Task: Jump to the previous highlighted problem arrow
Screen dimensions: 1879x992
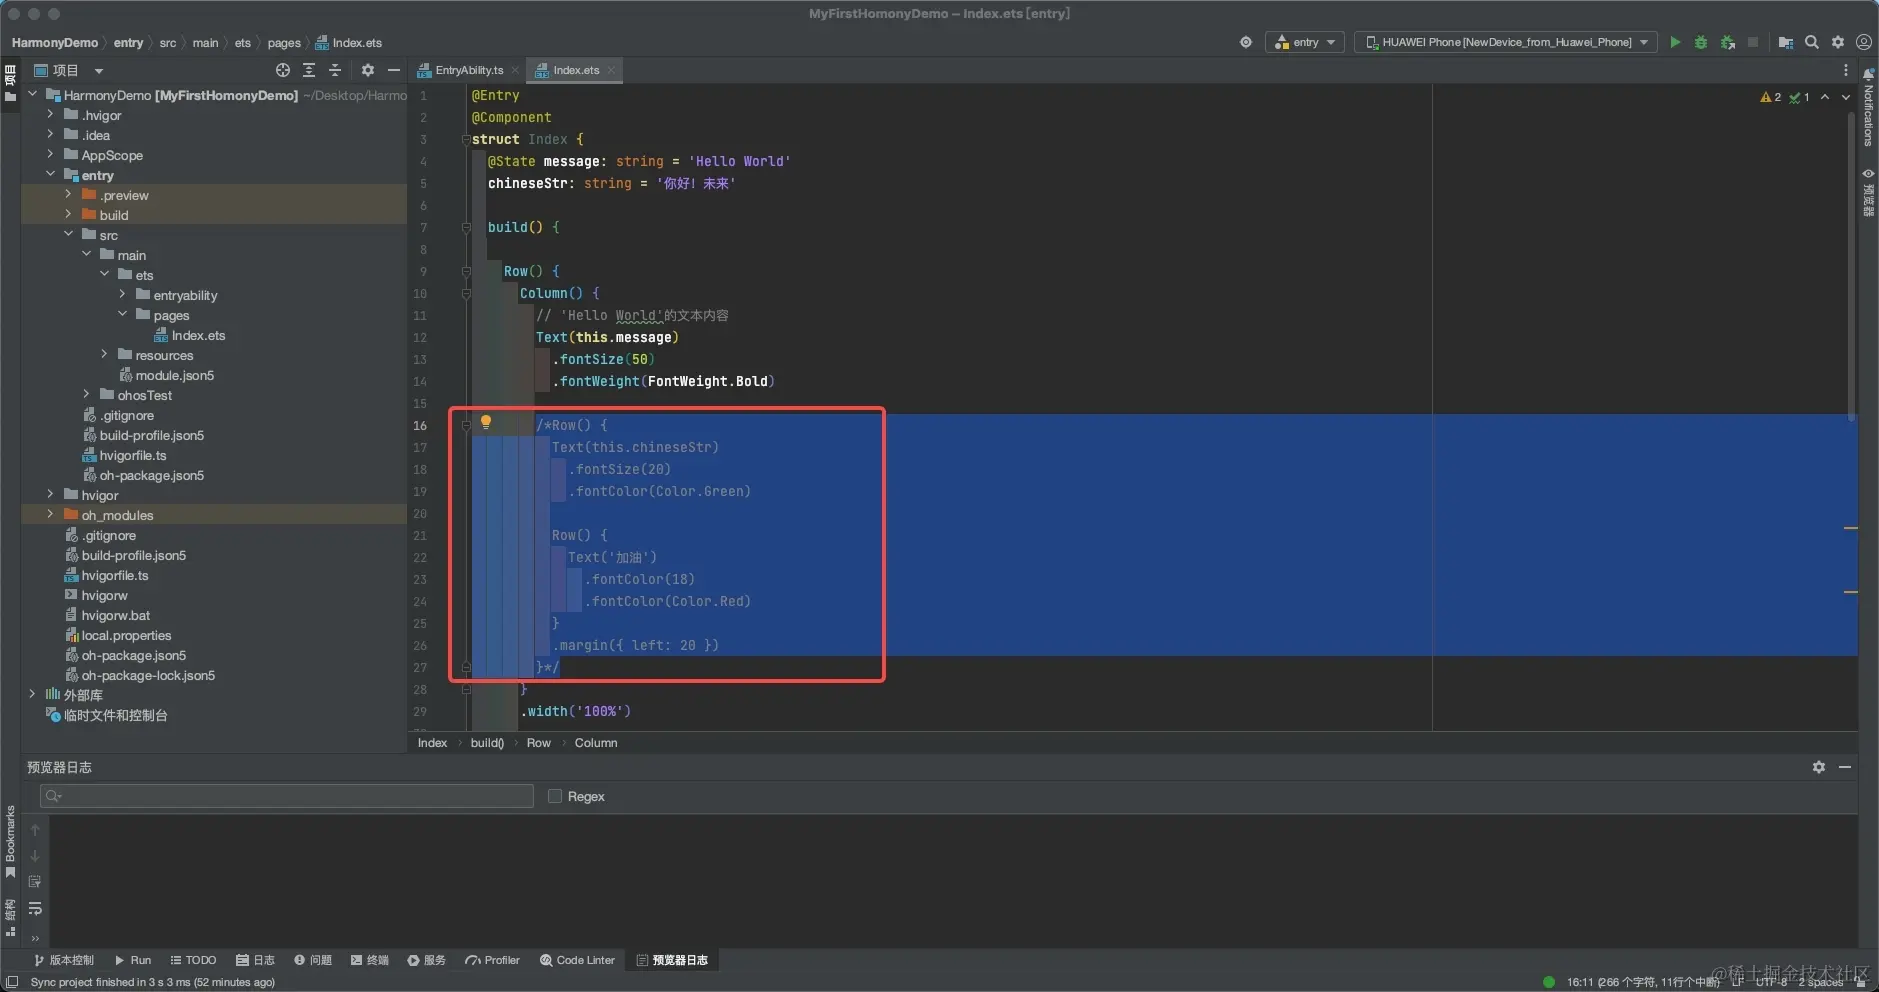Action: 1825,97
